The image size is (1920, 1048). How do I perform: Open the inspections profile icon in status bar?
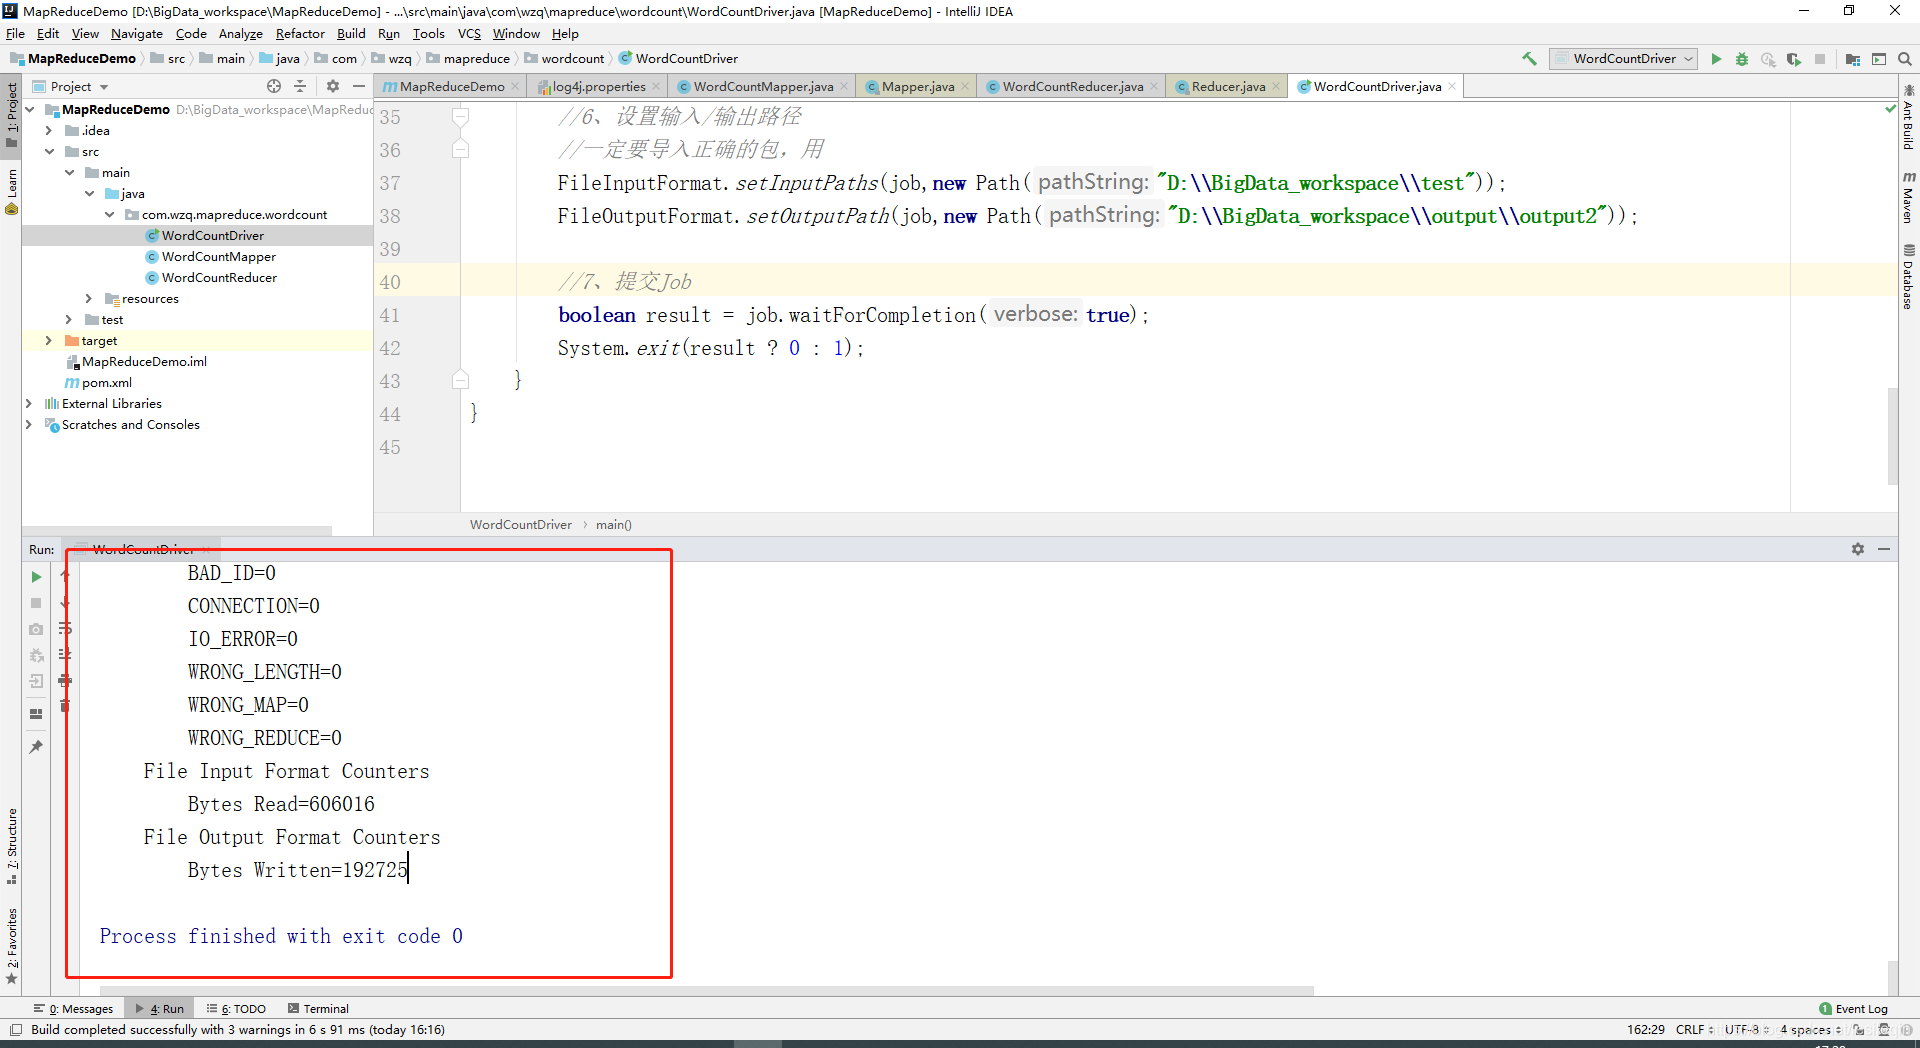(x=1884, y=1030)
